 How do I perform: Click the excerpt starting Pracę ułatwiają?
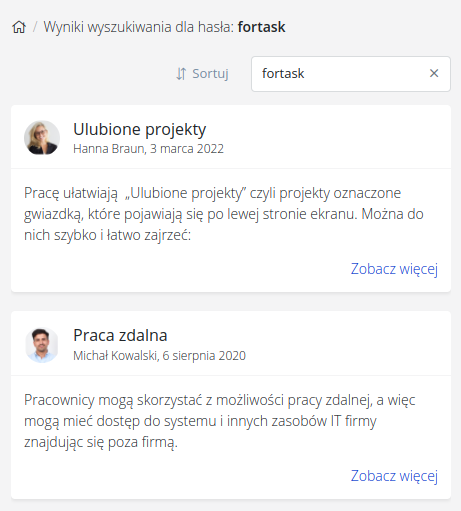pos(224,214)
